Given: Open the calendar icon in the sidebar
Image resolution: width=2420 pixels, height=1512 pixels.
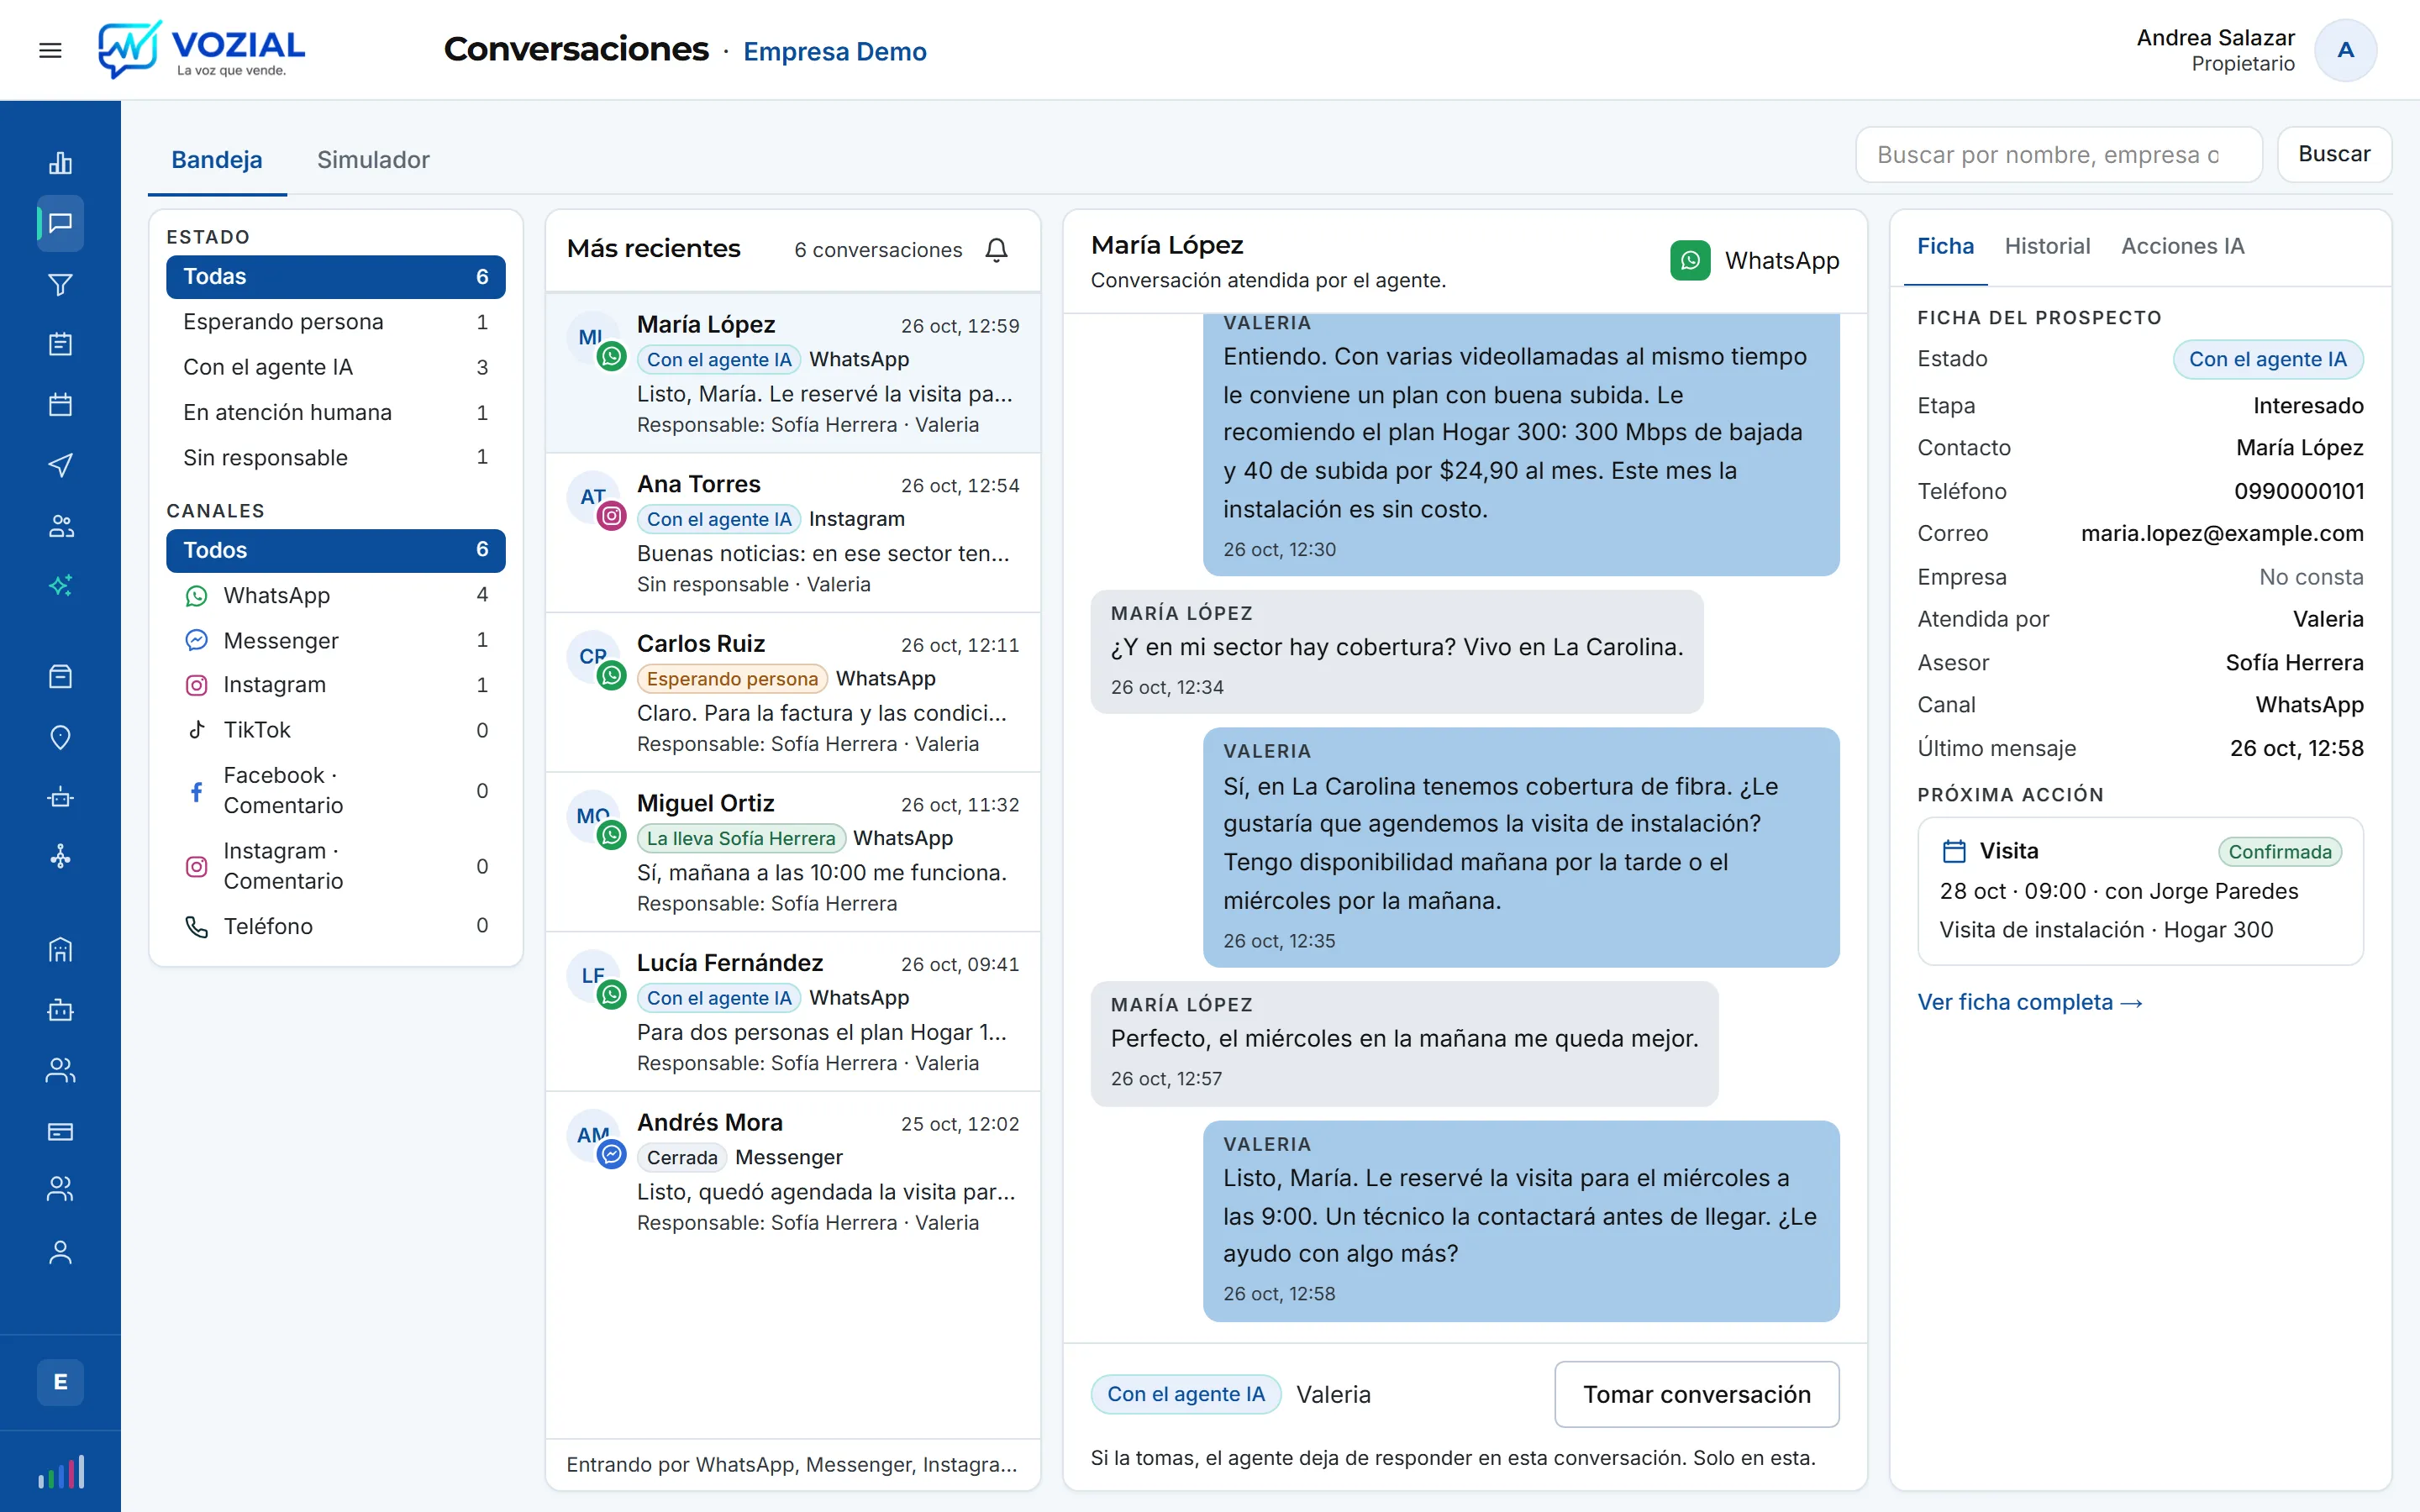Looking at the screenshot, I should [60, 404].
